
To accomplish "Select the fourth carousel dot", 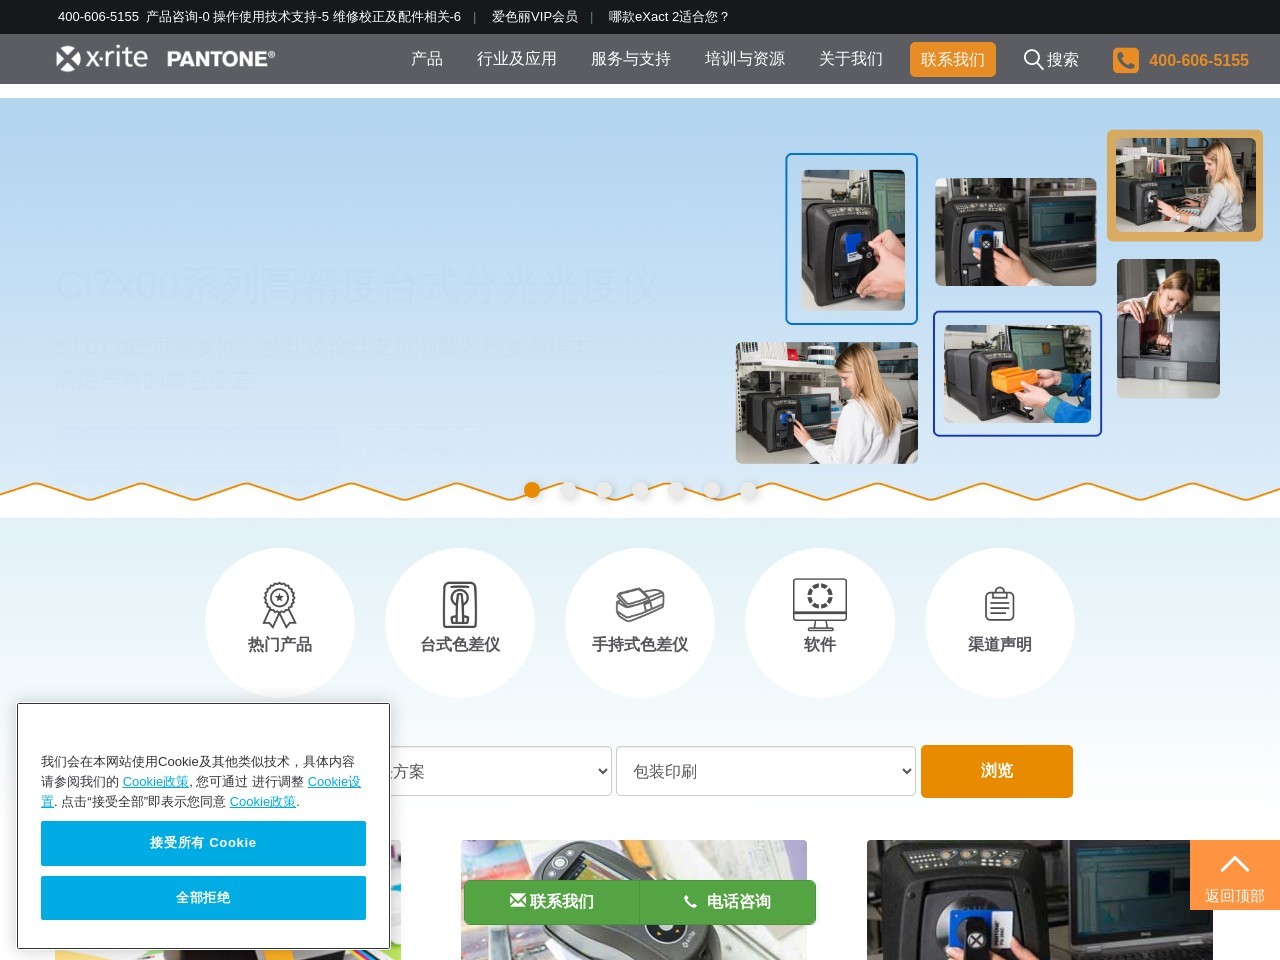I will [640, 490].
